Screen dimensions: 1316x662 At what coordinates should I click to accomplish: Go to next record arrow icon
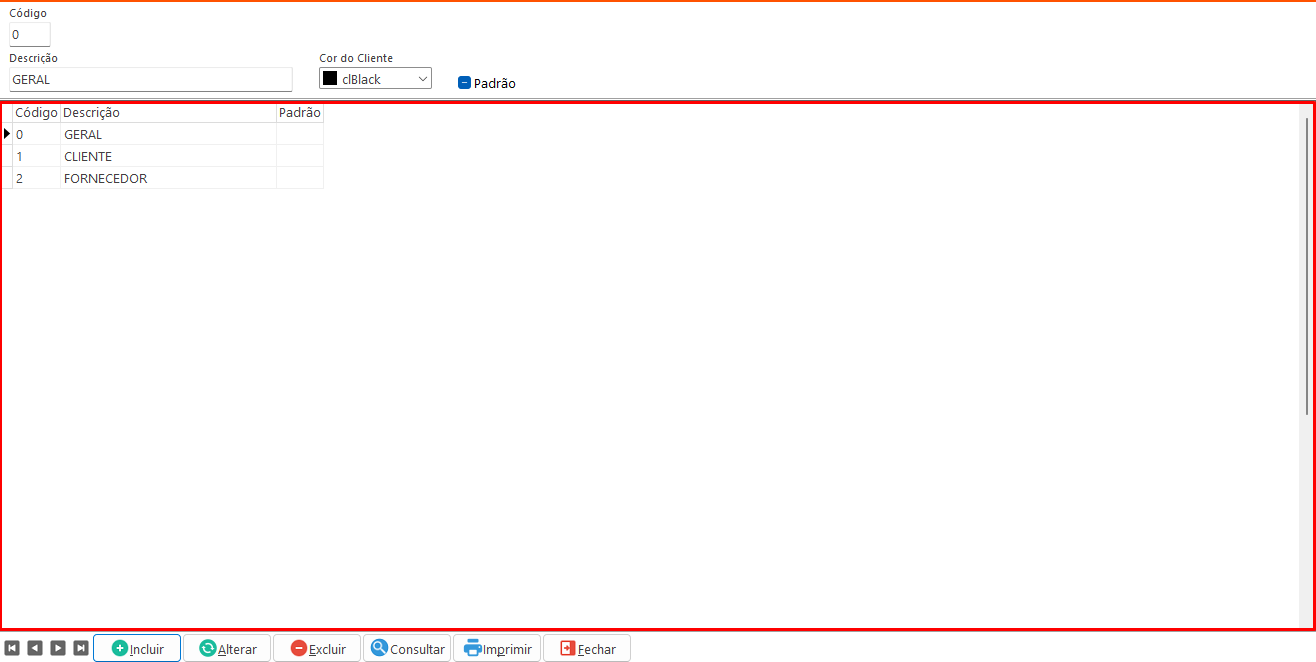(58, 648)
